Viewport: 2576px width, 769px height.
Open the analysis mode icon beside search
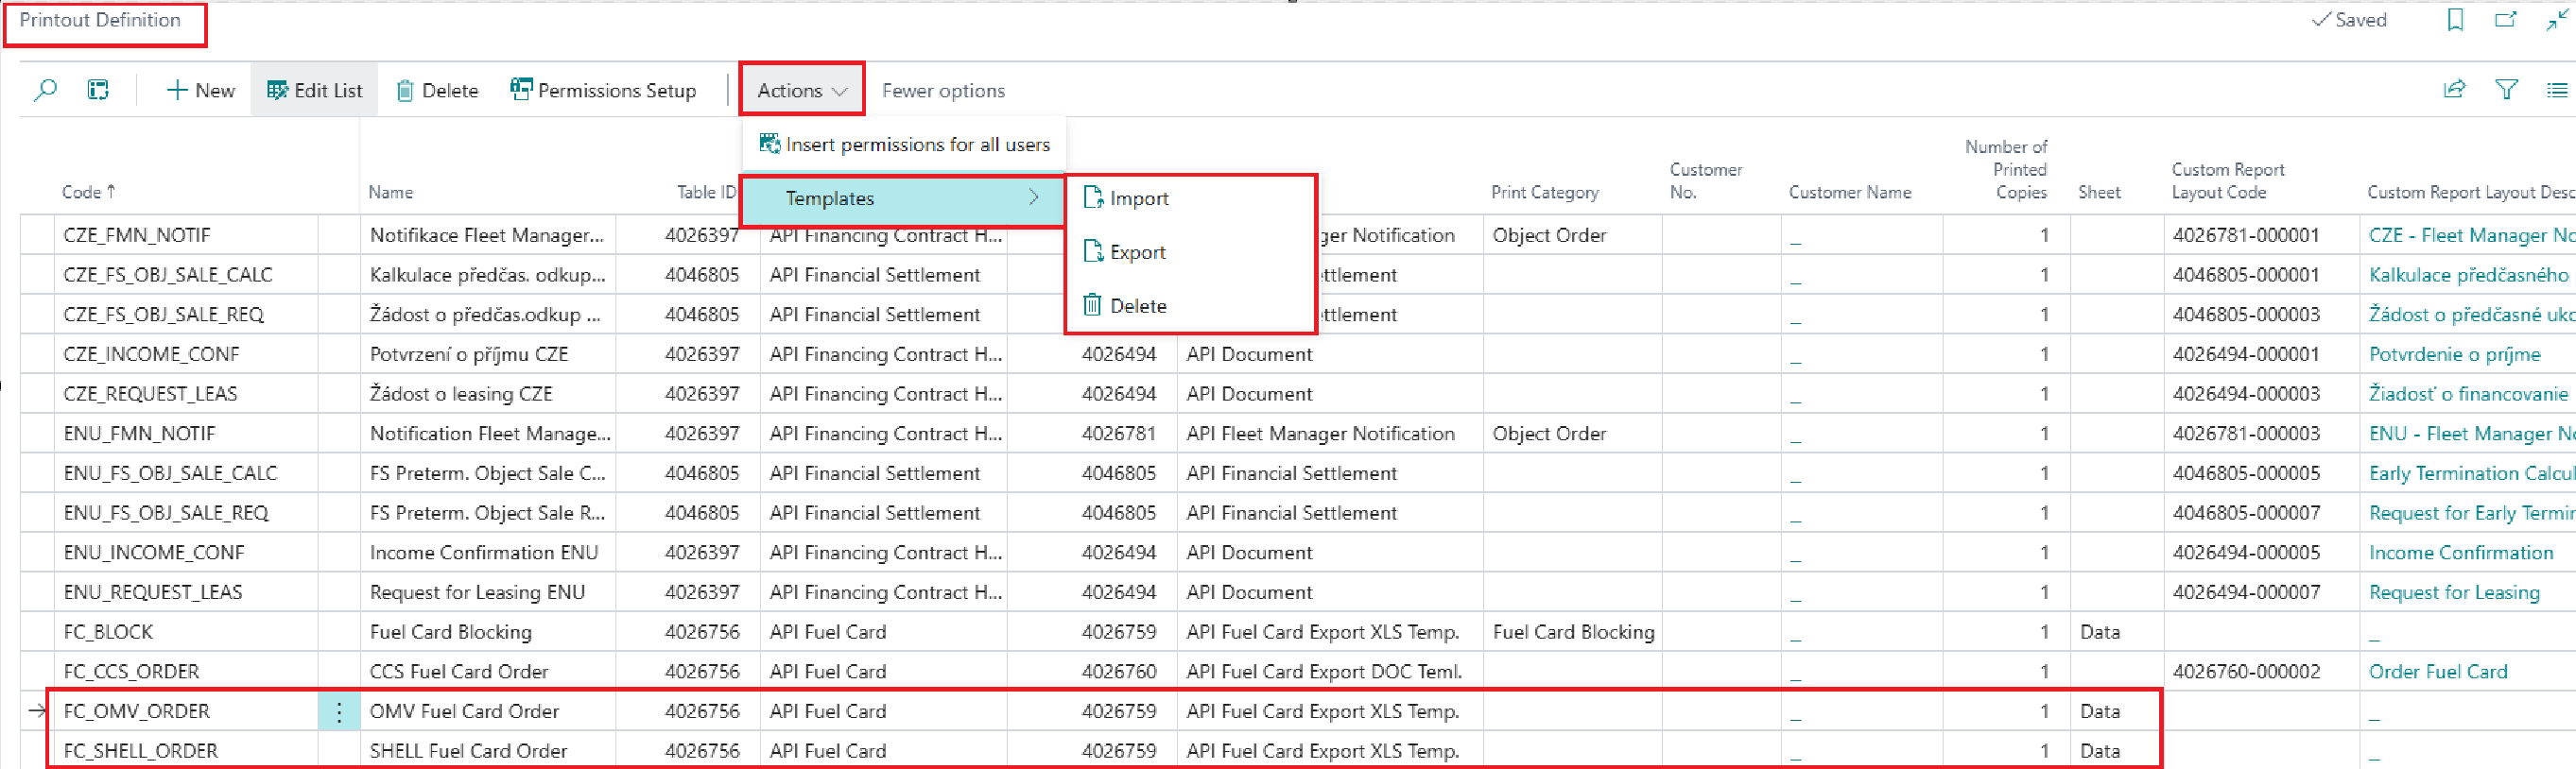pos(98,90)
